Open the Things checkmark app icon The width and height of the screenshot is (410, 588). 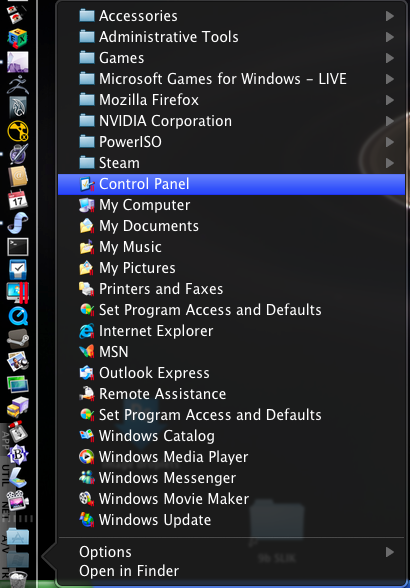[x=18, y=269]
